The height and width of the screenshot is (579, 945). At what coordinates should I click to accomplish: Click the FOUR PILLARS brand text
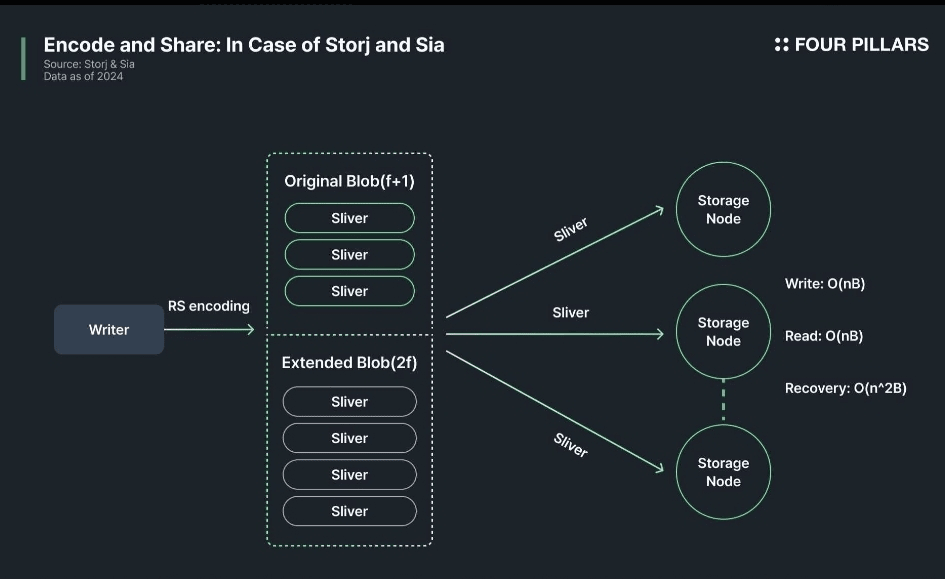pos(861,45)
